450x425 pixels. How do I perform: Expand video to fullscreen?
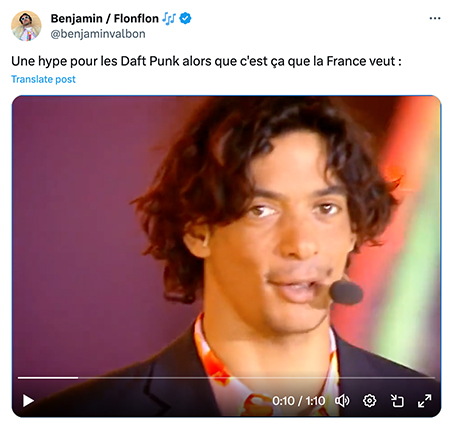424,400
